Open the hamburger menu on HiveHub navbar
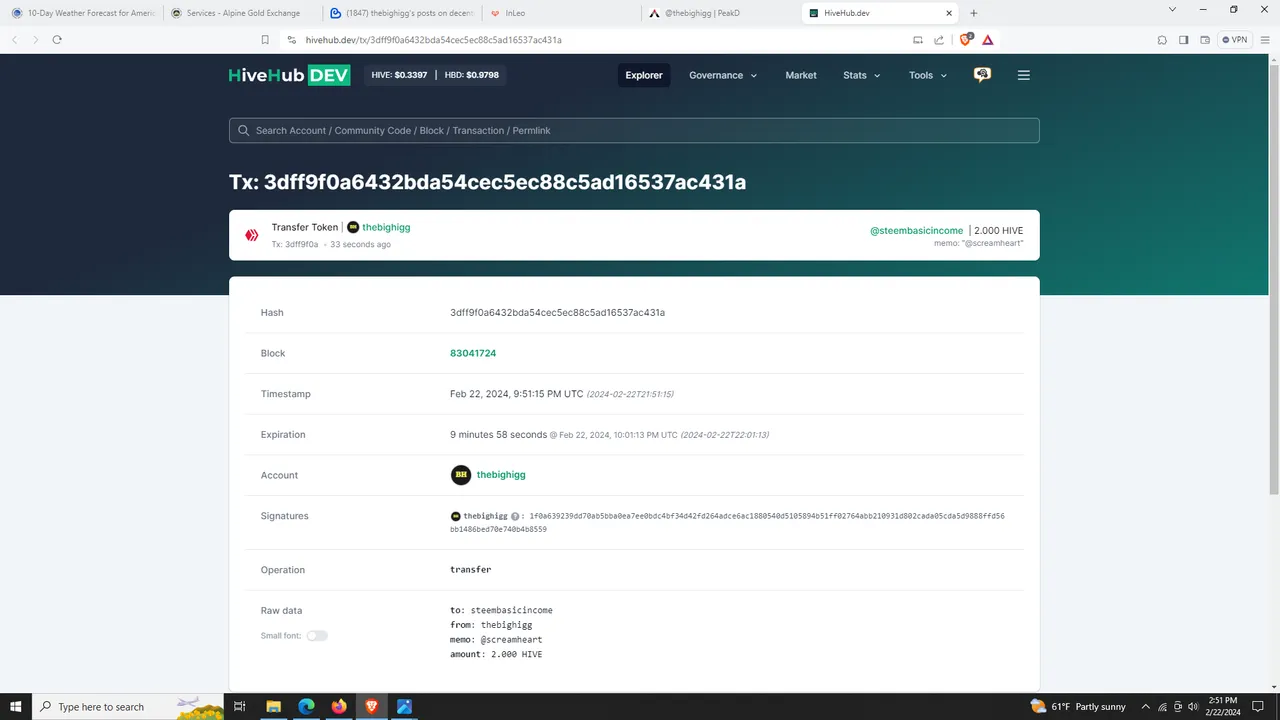This screenshot has height=720, width=1280. pos(1023,75)
